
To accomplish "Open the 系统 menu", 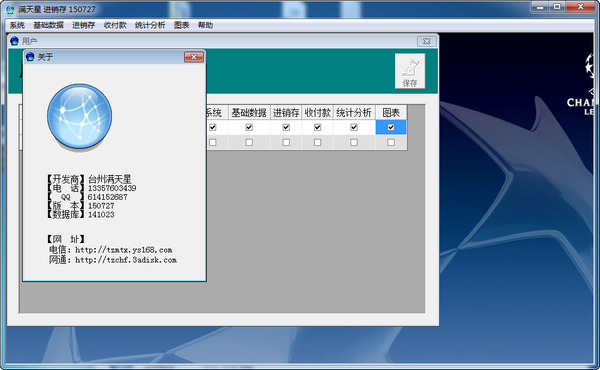I will coord(17,25).
